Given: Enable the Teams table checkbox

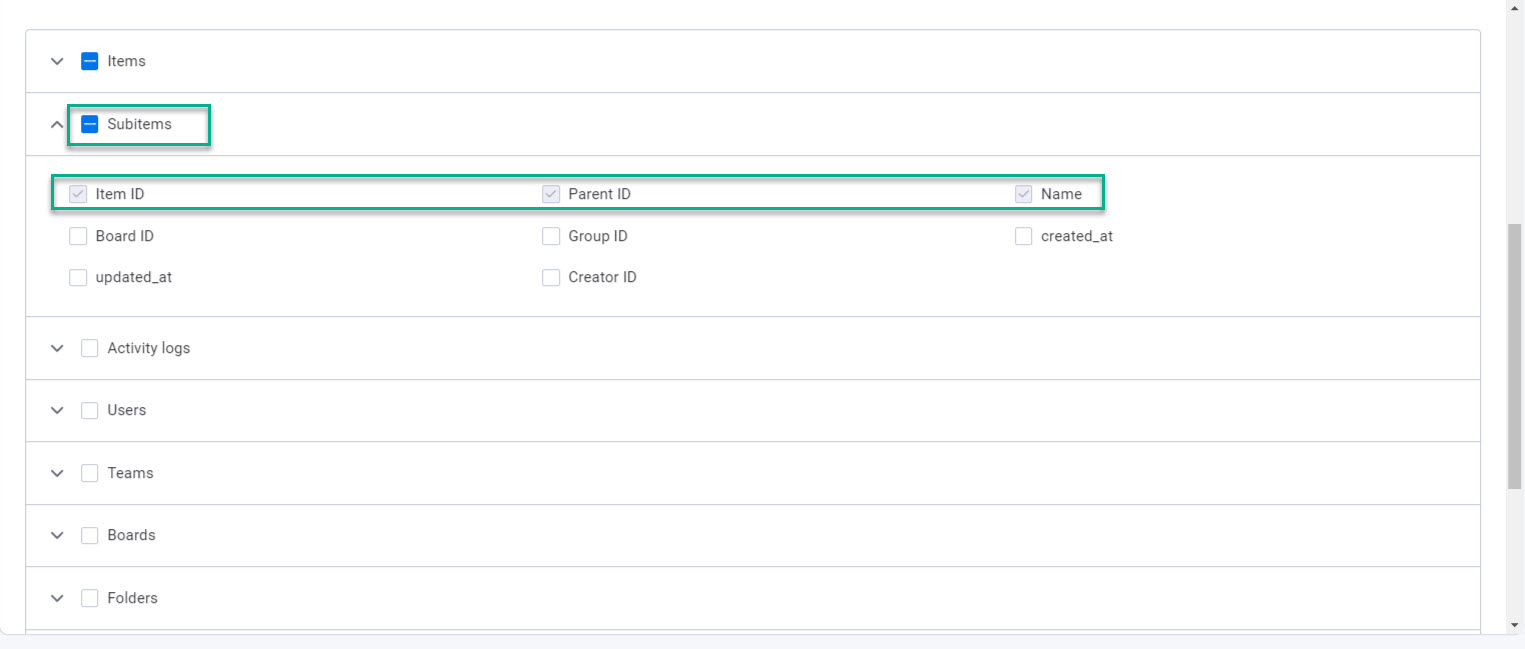Looking at the screenshot, I should (x=90, y=474).
